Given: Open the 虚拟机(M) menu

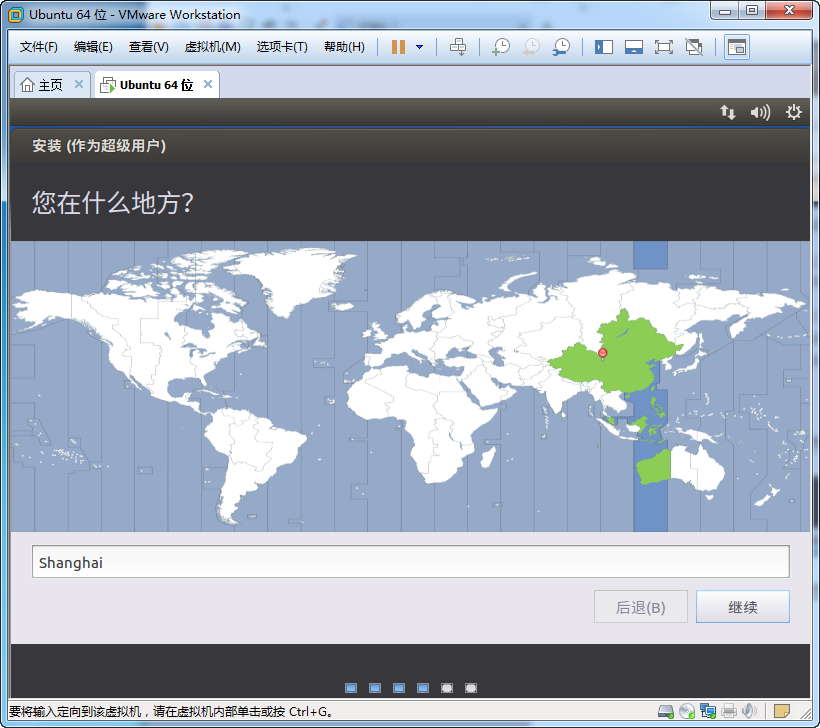Looking at the screenshot, I should (x=212, y=47).
